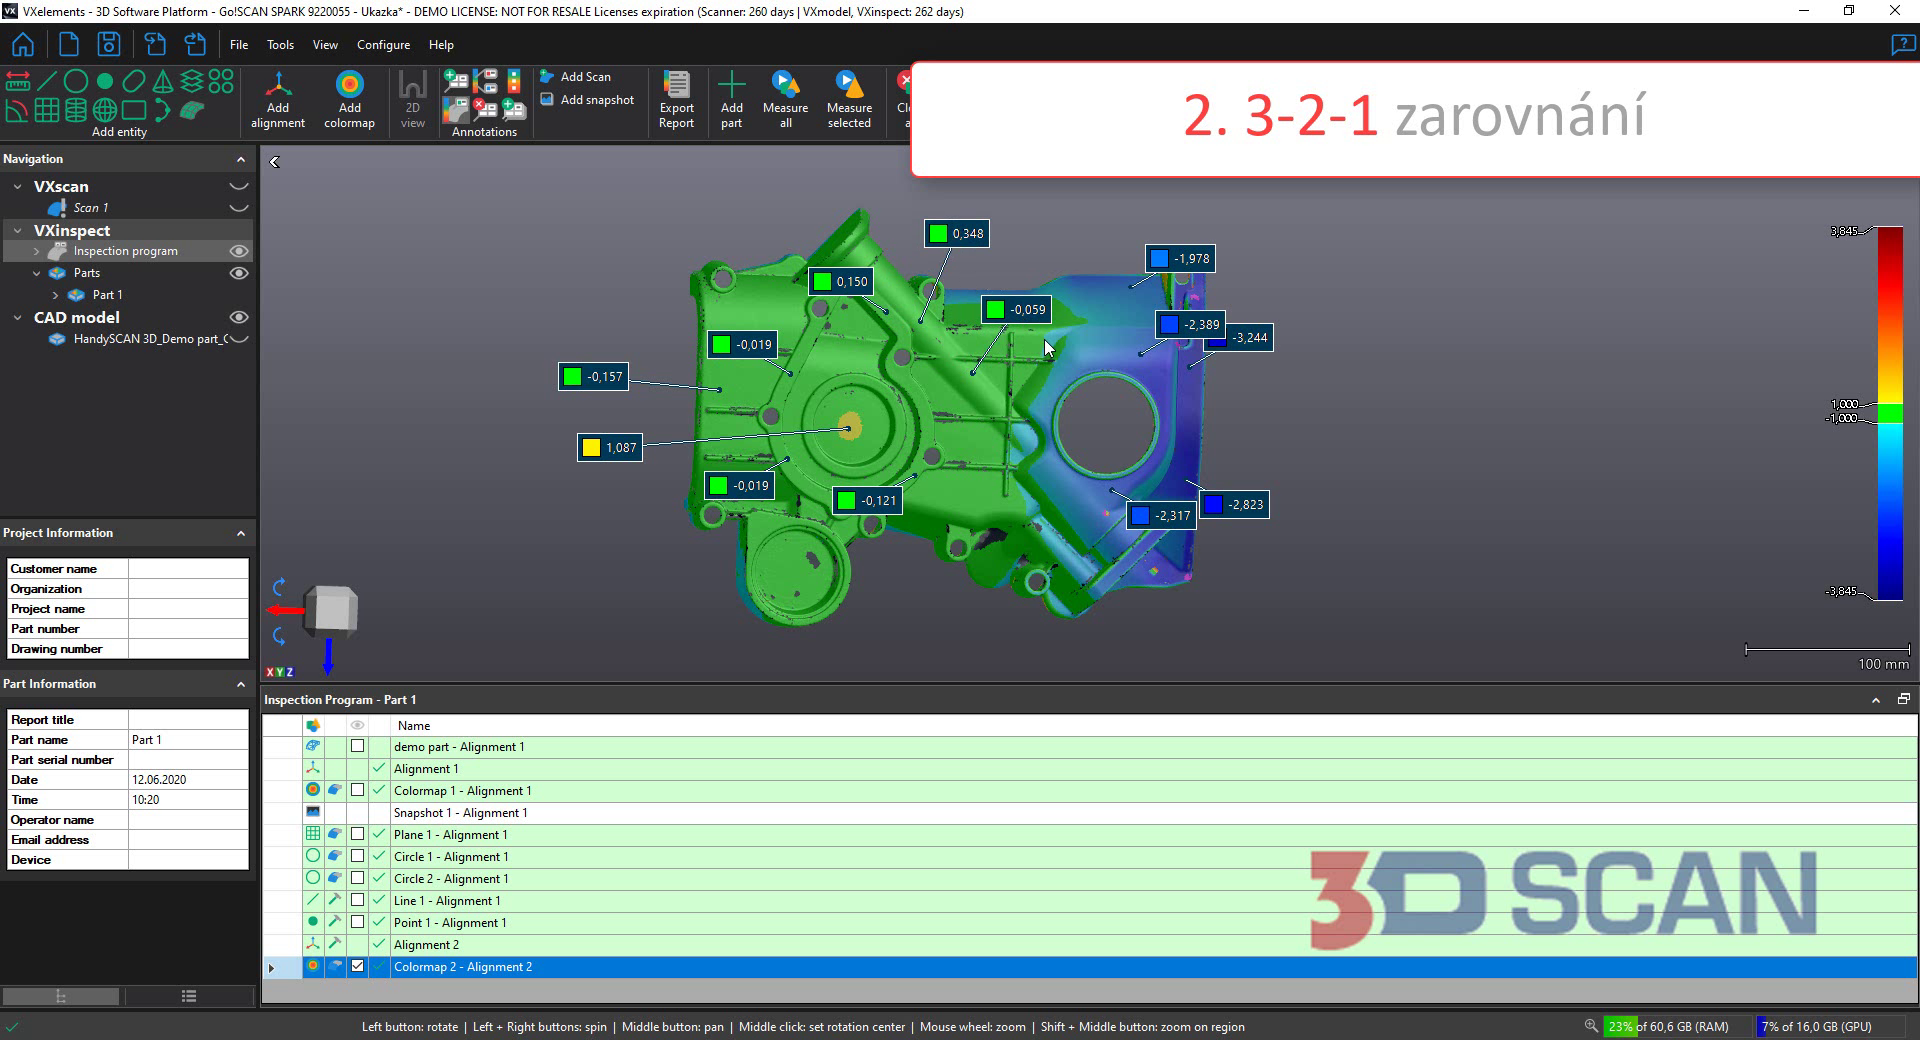This screenshot has width=1920, height=1040.
Task: Toggle visibility of Inspection program
Action: (239, 251)
